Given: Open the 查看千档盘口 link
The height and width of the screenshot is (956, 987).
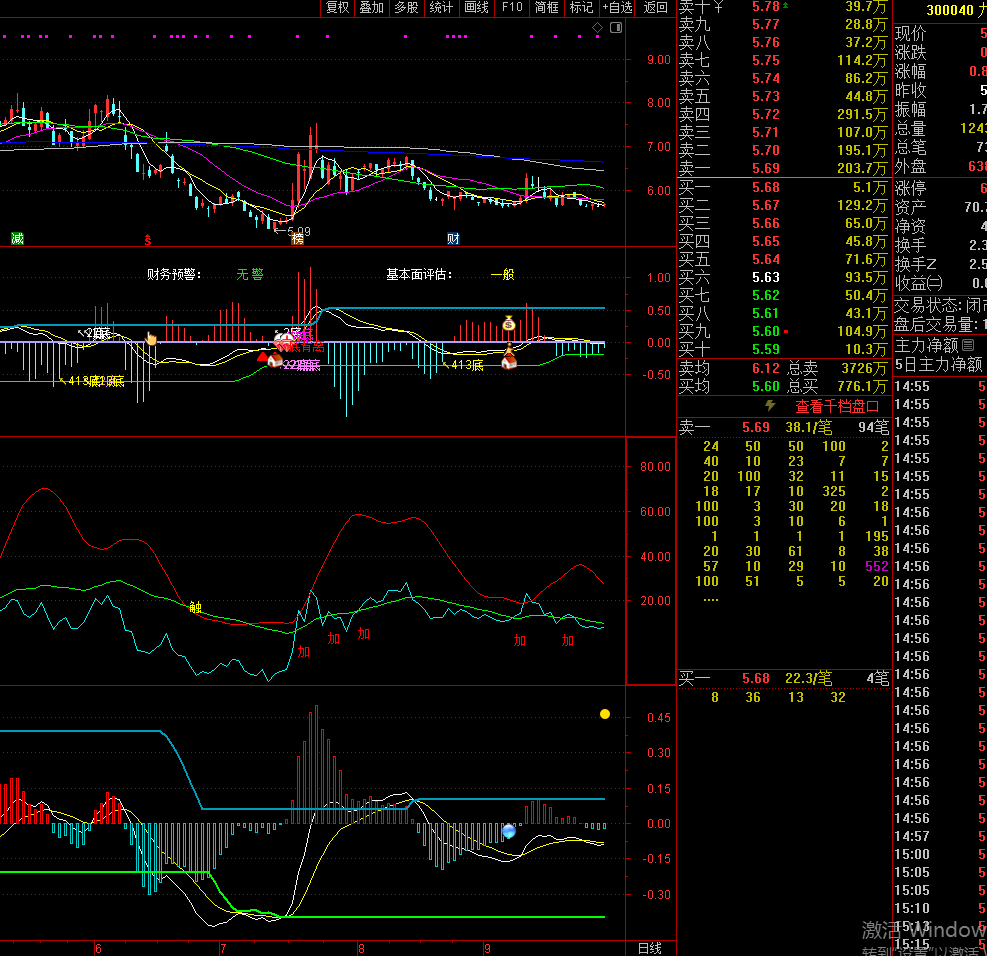Looking at the screenshot, I should coord(837,407).
